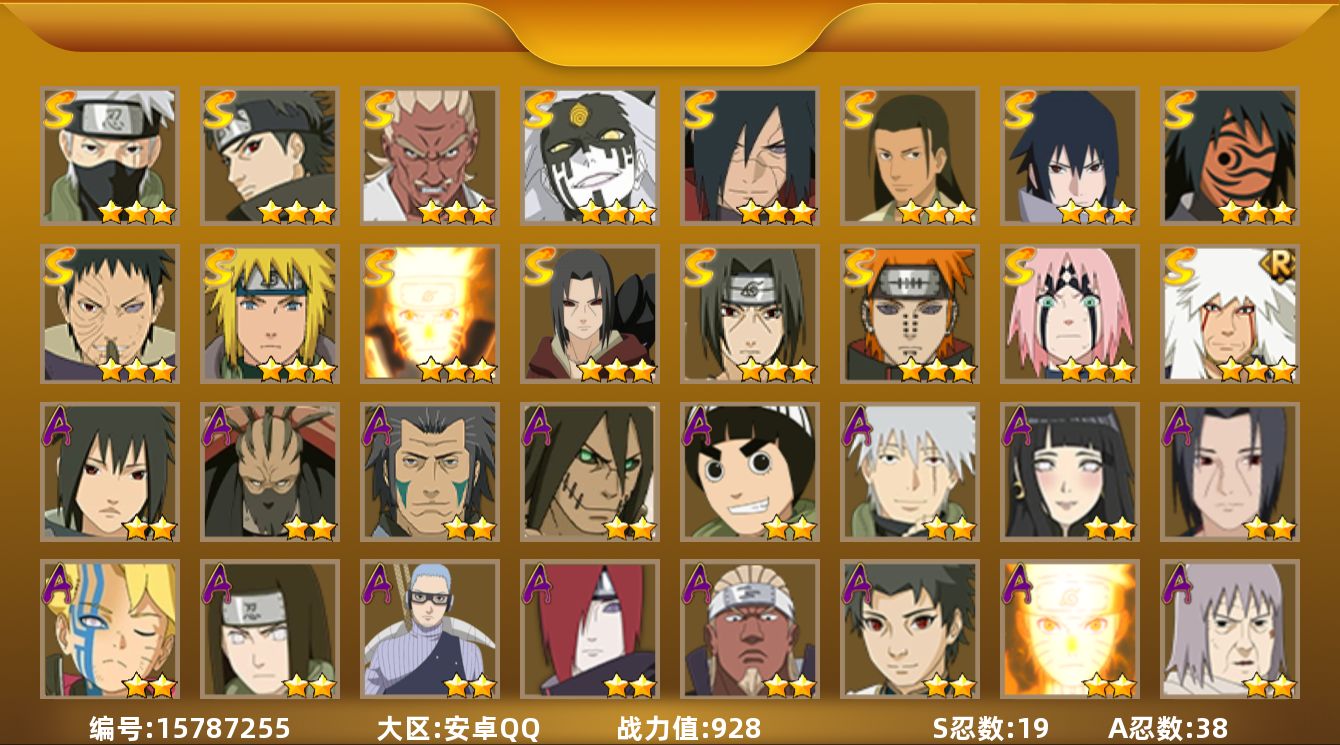Click the A忍数:38 counter label
This screenshot has height=745, width=1340.
pyautogui.click(x=1167, y=728)
